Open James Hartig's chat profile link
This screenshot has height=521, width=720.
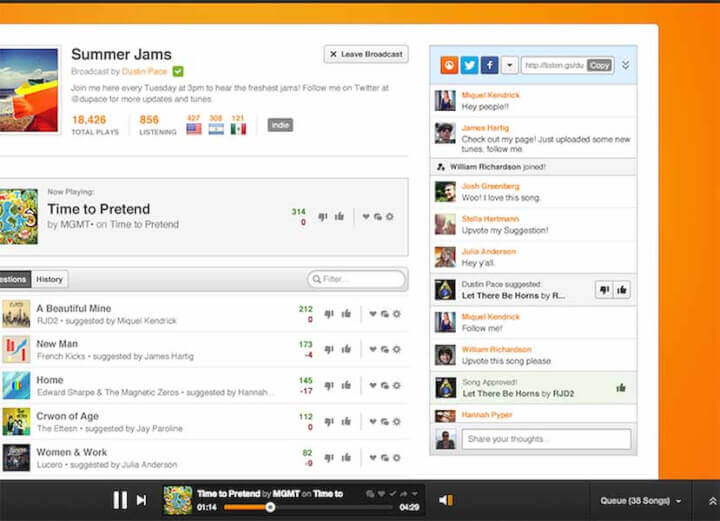pyautogui.click(x=485, y=128)
